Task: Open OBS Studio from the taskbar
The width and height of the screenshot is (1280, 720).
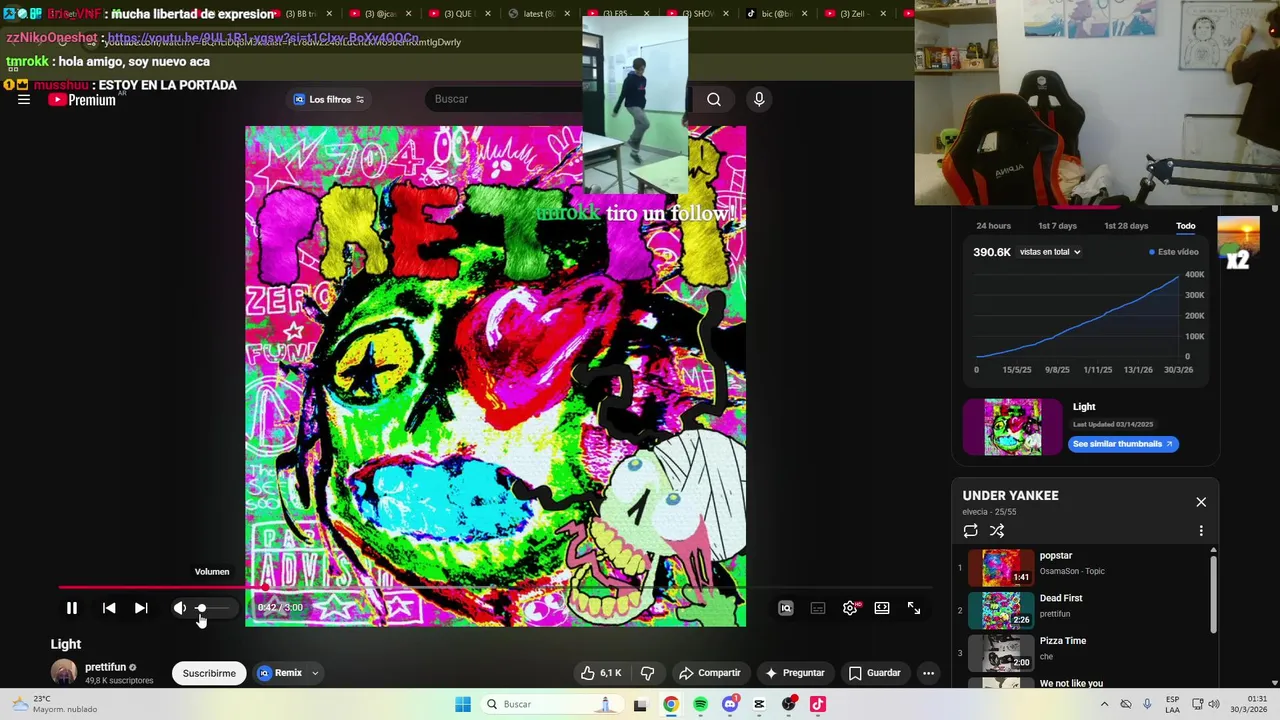Action: point(789,704)
